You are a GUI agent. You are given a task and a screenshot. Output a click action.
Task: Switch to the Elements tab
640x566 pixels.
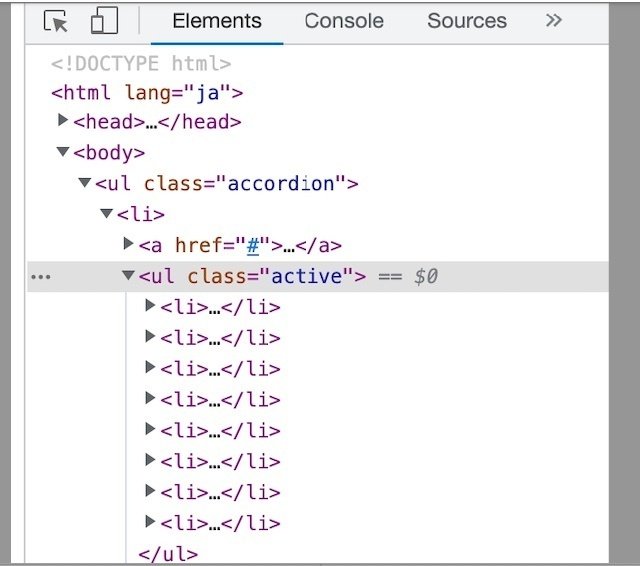pyautogui.click(x=217, y=21)
